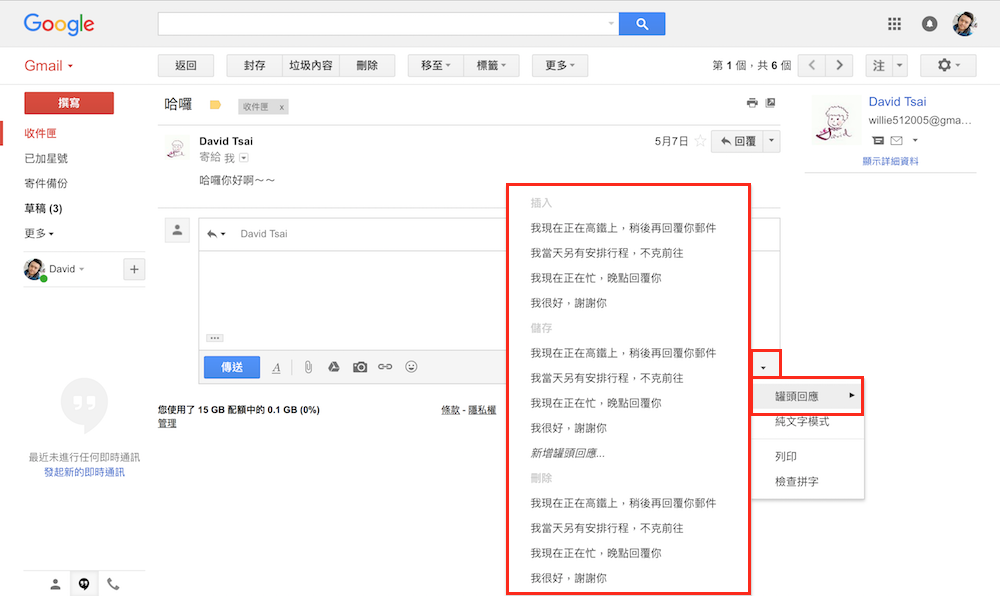Image resolution: width=1000 pixels, height=596 pixels.
Task: Click the attach files paperclip icon
Action: coord(308,367)
